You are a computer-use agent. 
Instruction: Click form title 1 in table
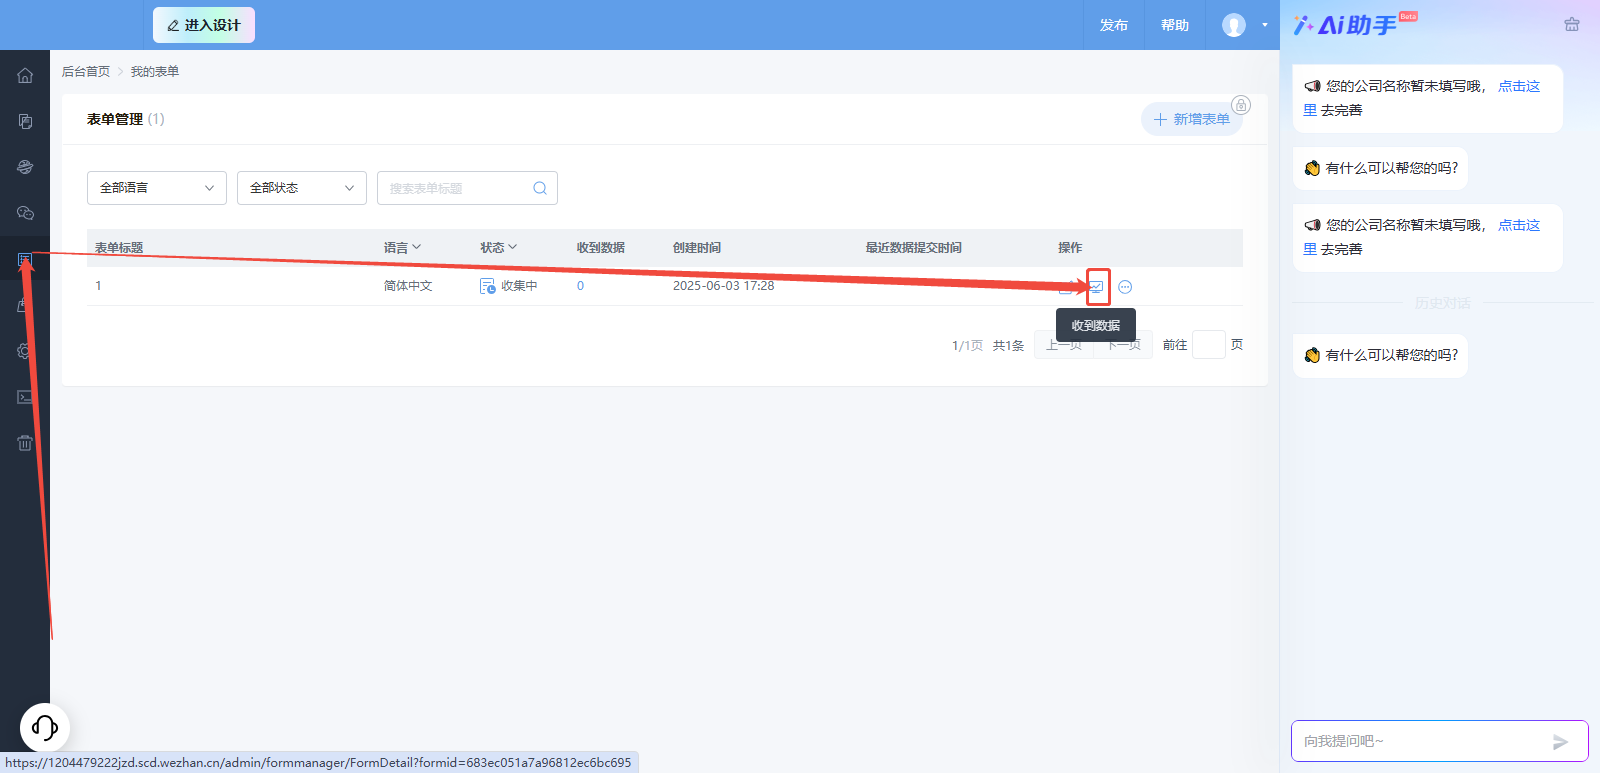pyautogui.click(x=98, y=286)
